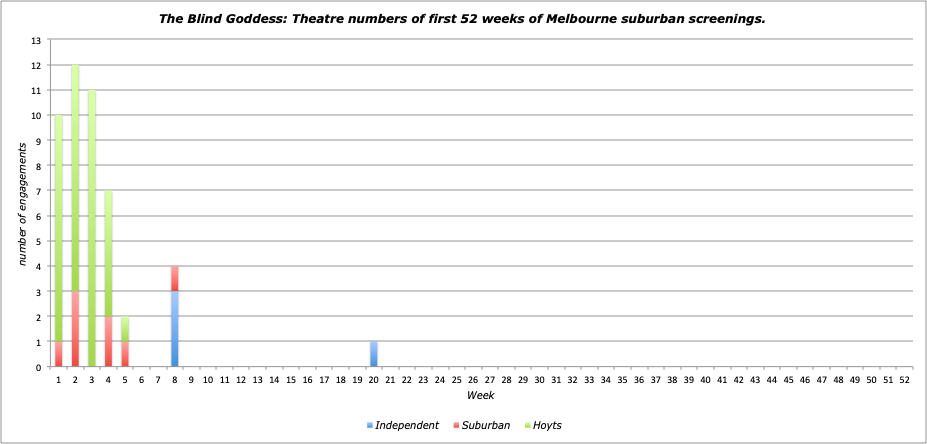
Task: Select the red Suburban segment atop week 8
Action: pyautogui.click(x=174, y=278)
